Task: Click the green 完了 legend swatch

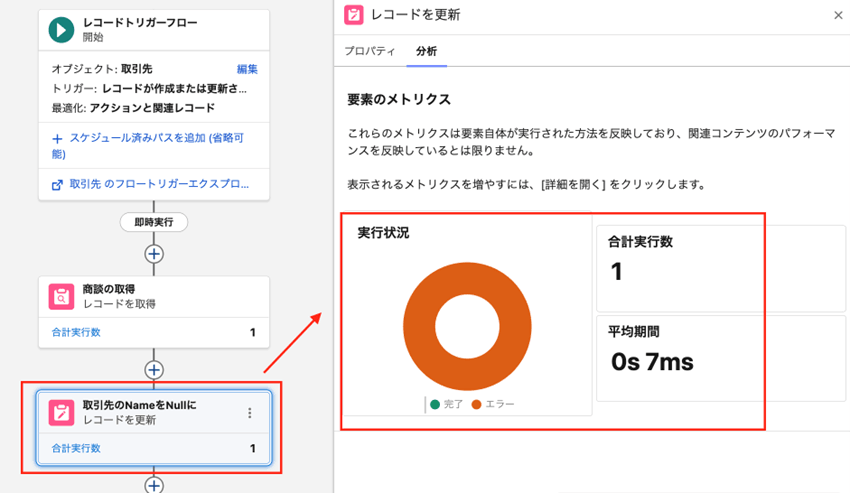Action: 435,405
